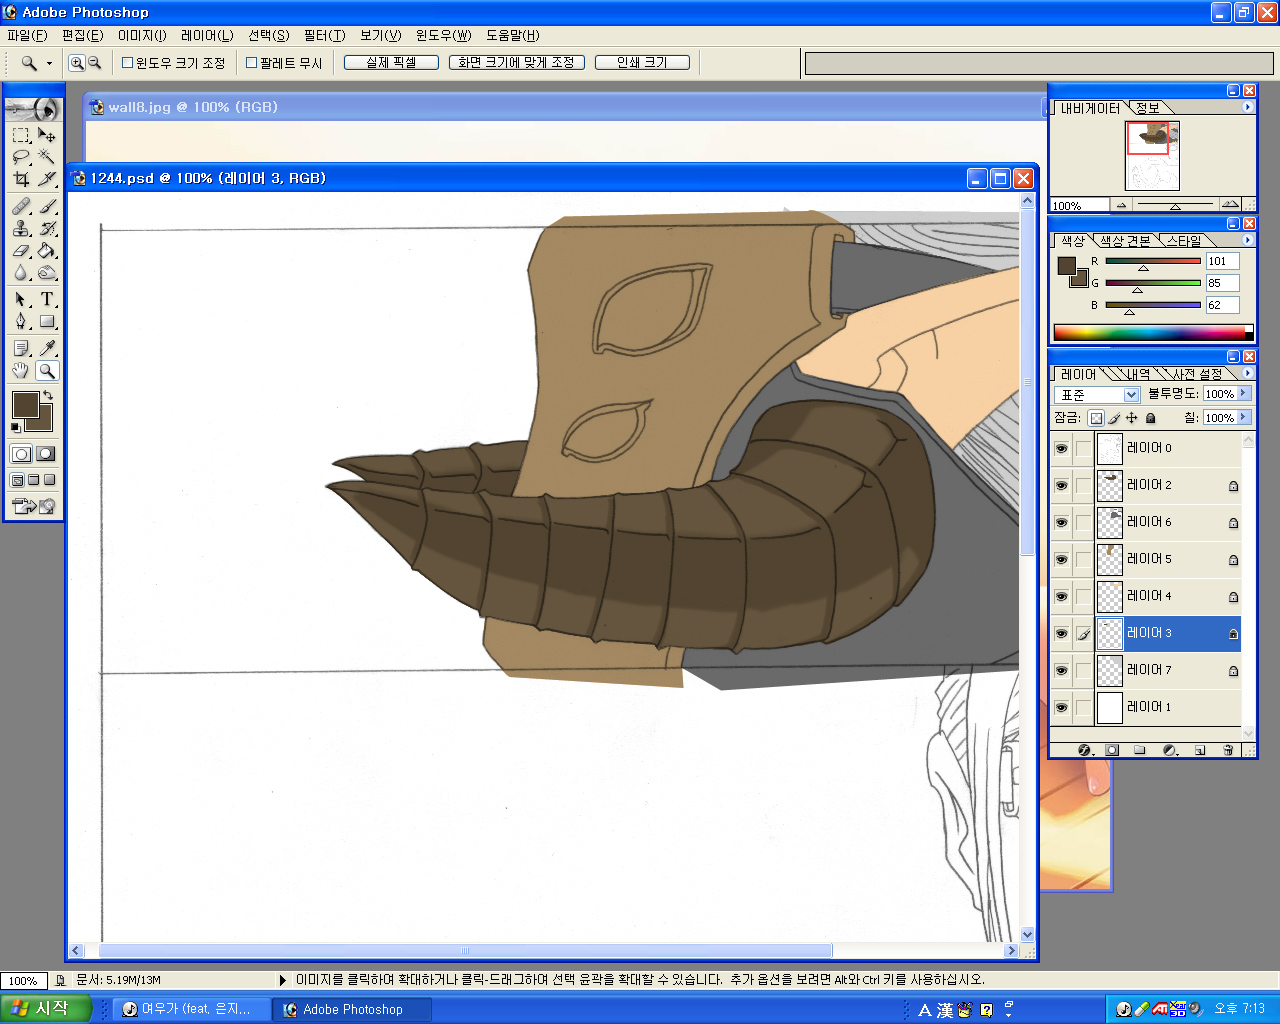This screenshot has height=1024, width=1280.
Task: Delete layer using trash icon
Action: [x=1228, y=750]
